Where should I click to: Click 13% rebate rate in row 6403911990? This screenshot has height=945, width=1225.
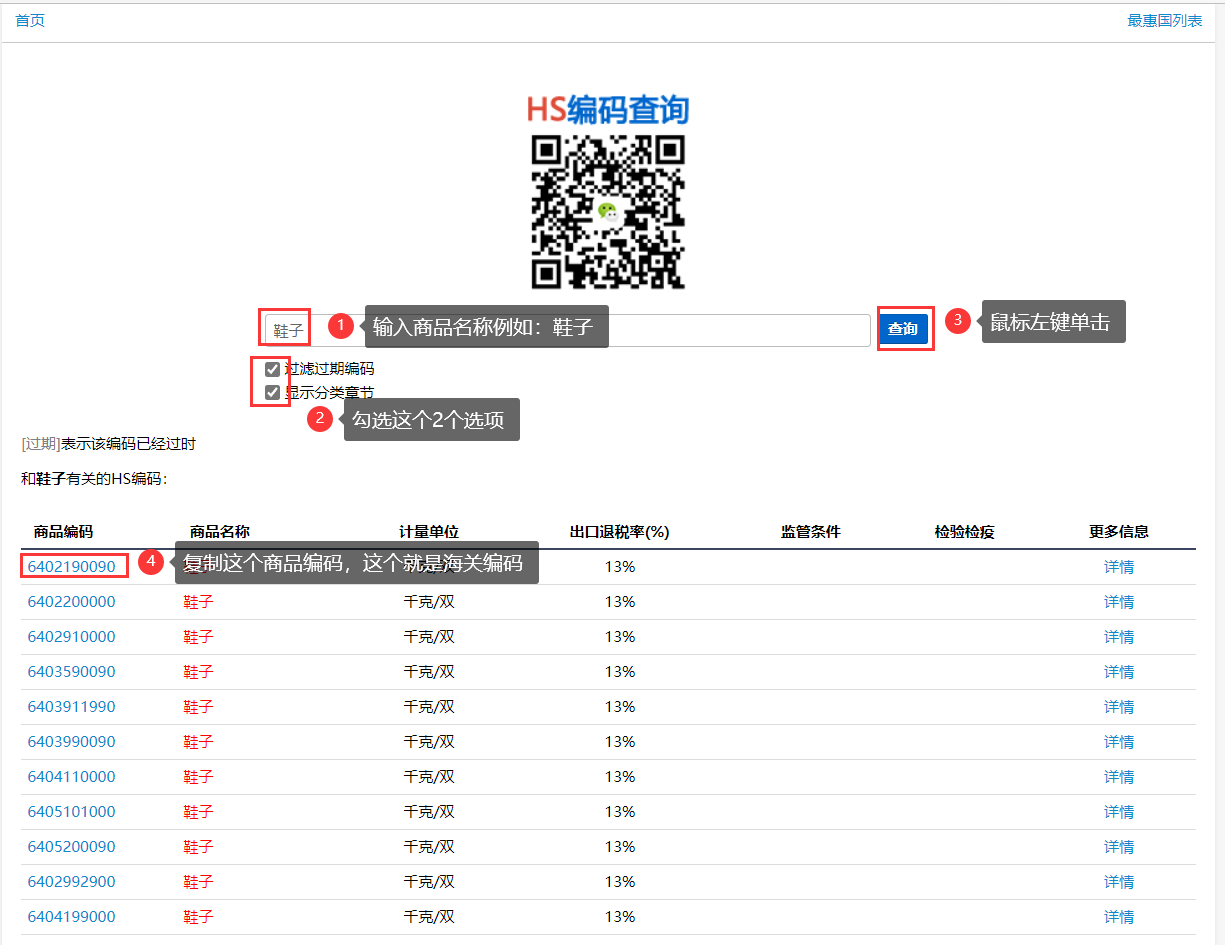click(620, 707)
